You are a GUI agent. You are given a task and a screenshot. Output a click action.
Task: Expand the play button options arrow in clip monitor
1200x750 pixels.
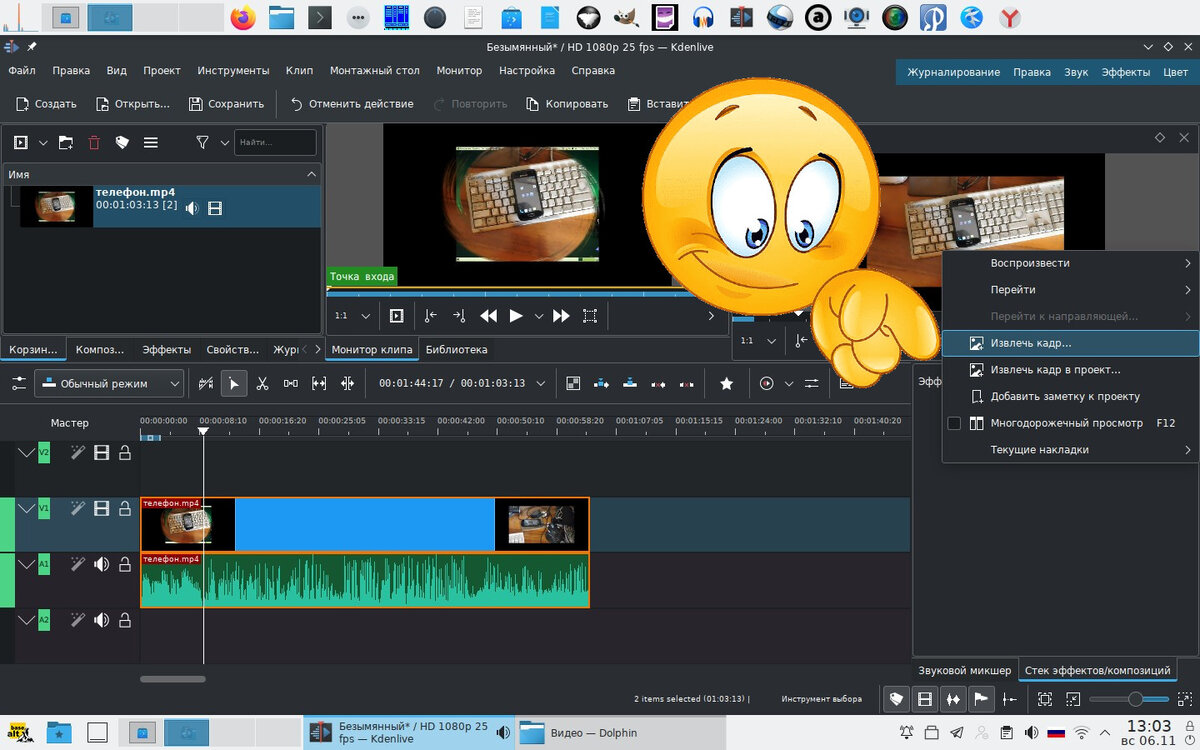click(x=539, y=316)
